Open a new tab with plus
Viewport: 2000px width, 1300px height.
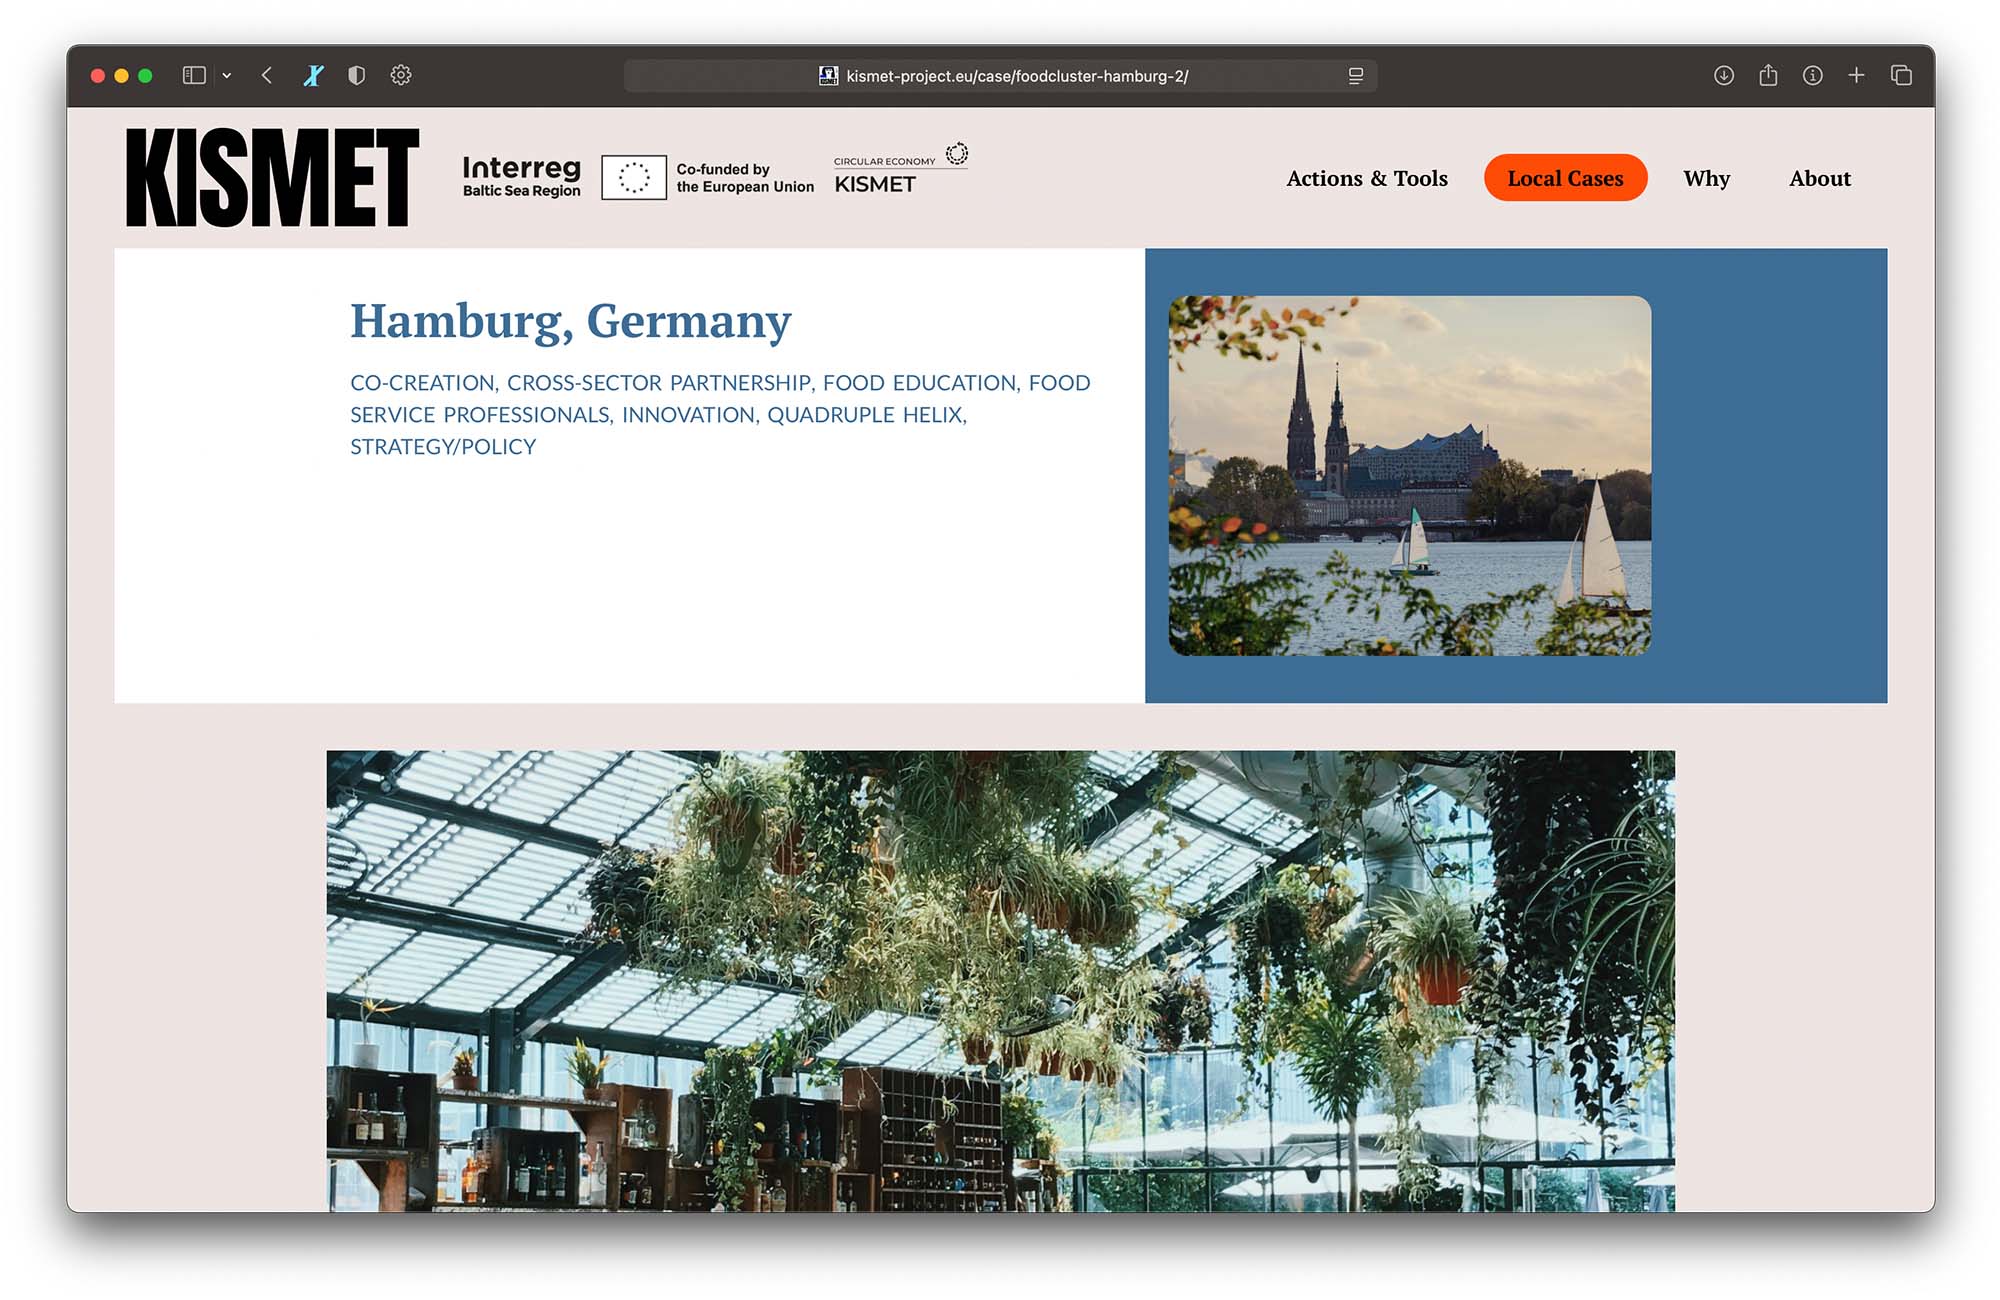(1856, 75)
